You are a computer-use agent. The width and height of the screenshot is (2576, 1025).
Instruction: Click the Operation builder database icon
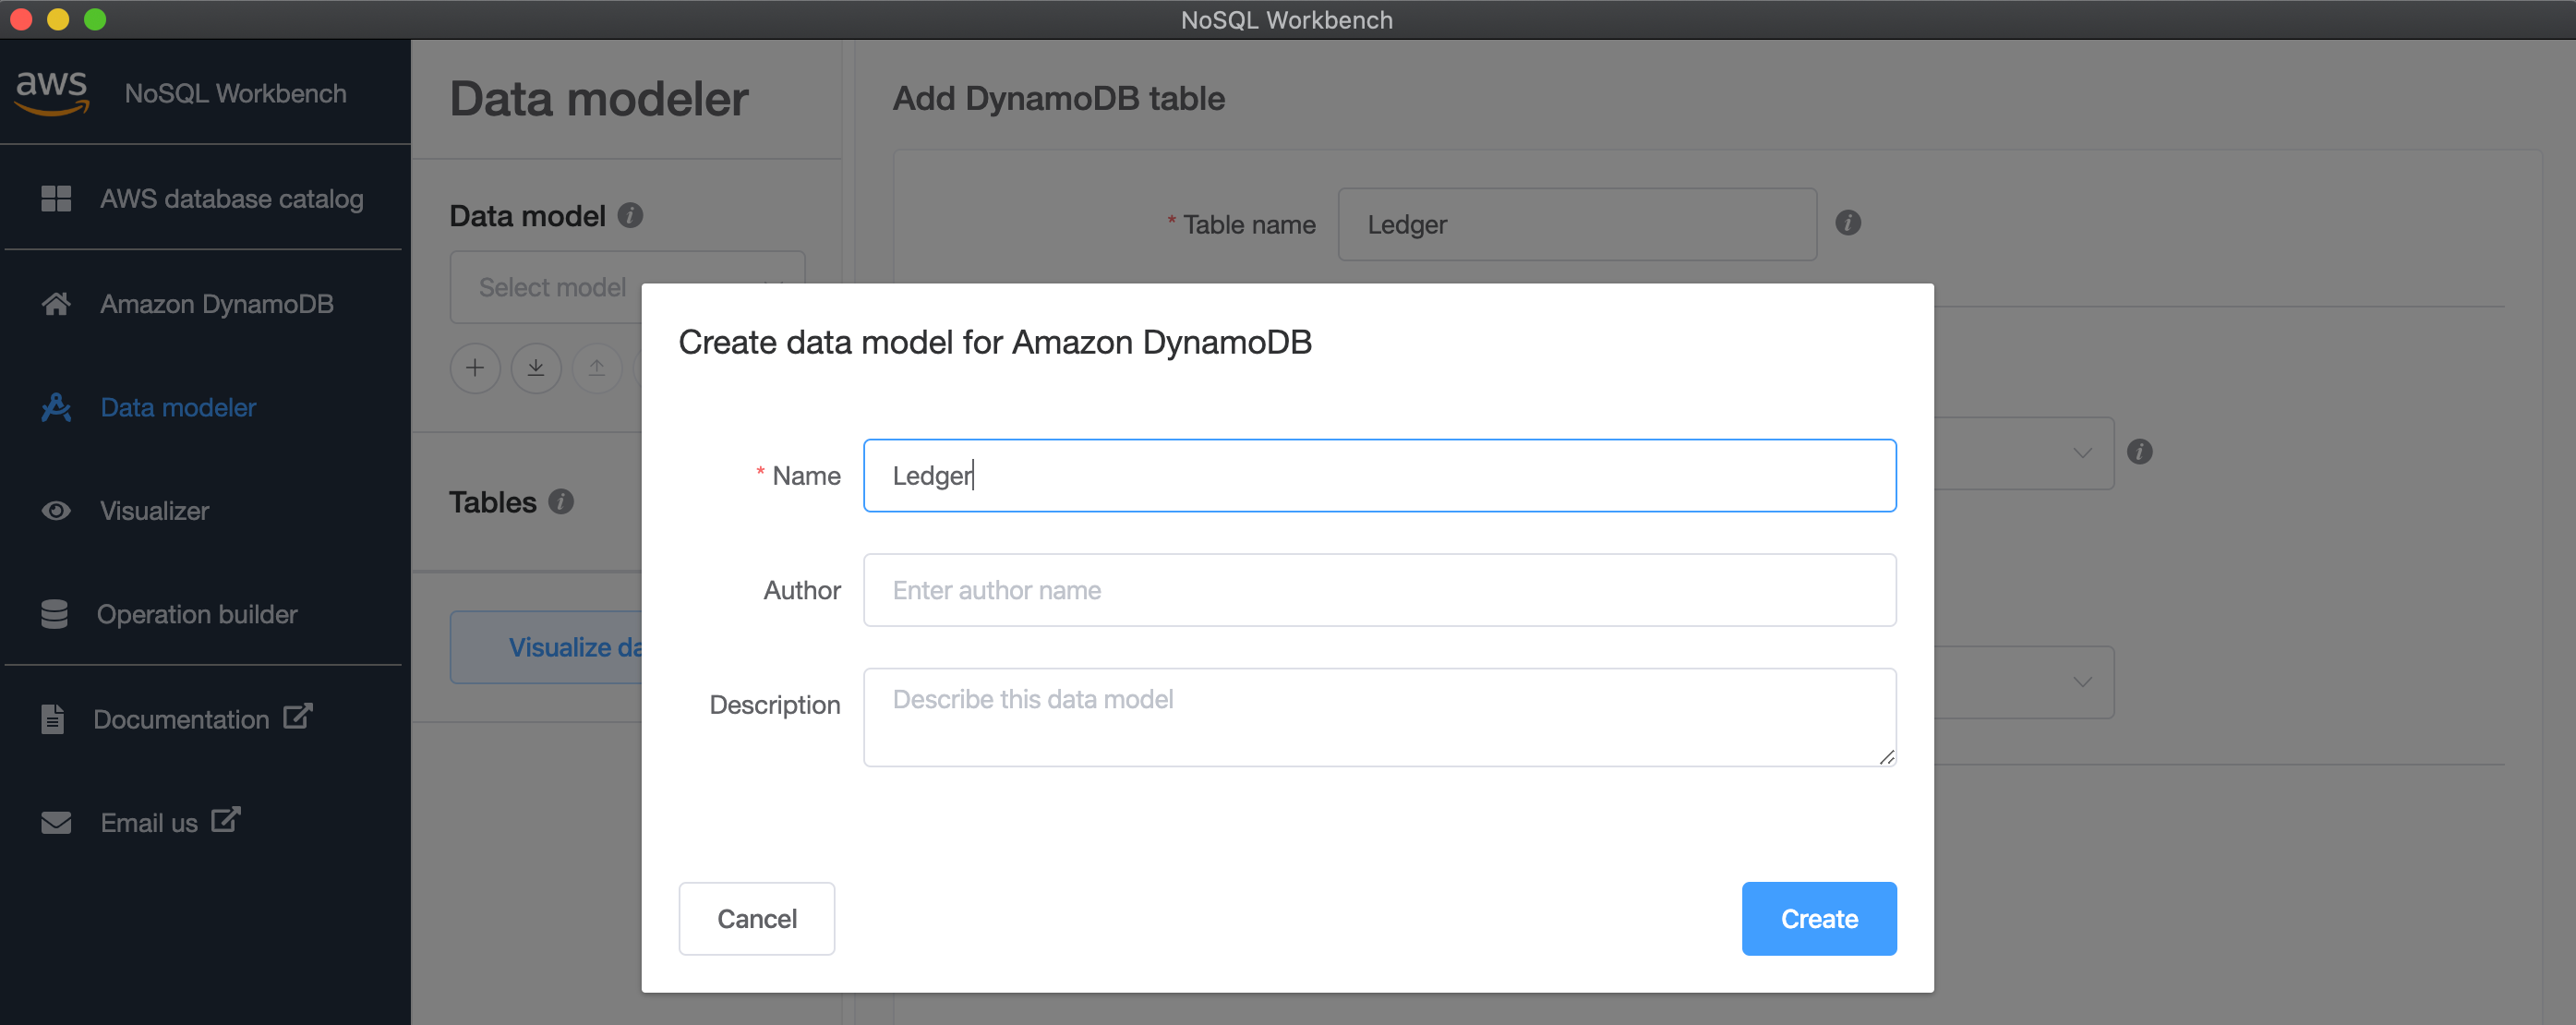tap(54, 614)
